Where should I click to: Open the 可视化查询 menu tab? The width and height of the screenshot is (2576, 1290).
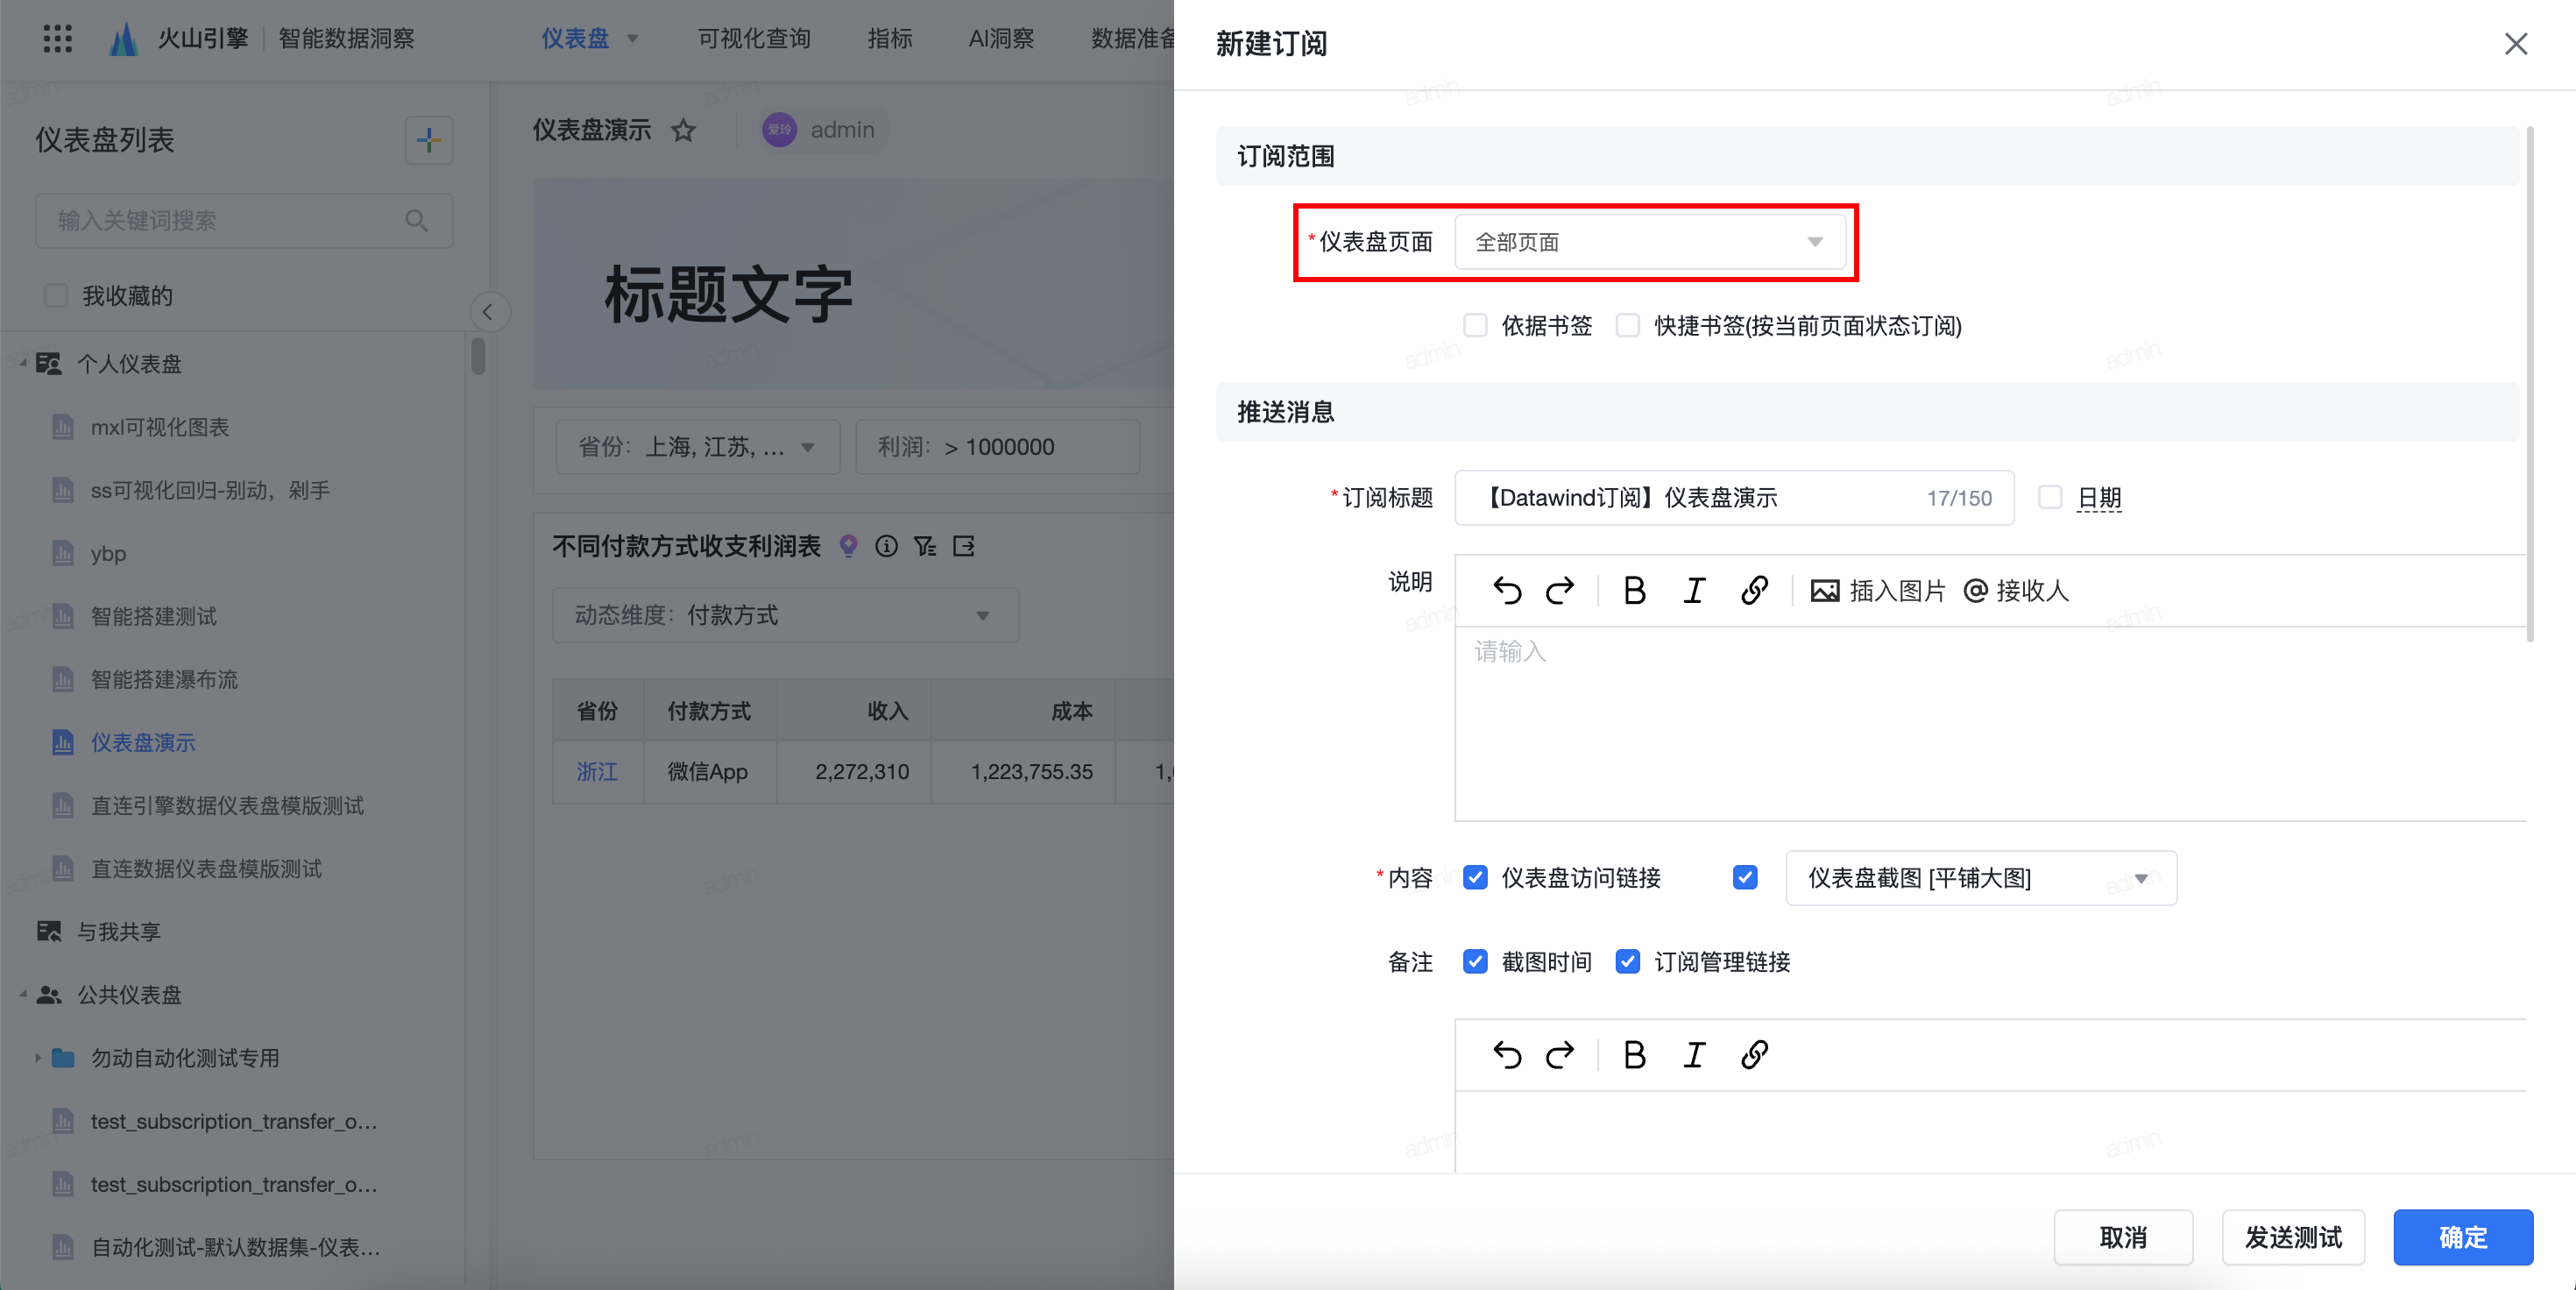tap(754, 38)
